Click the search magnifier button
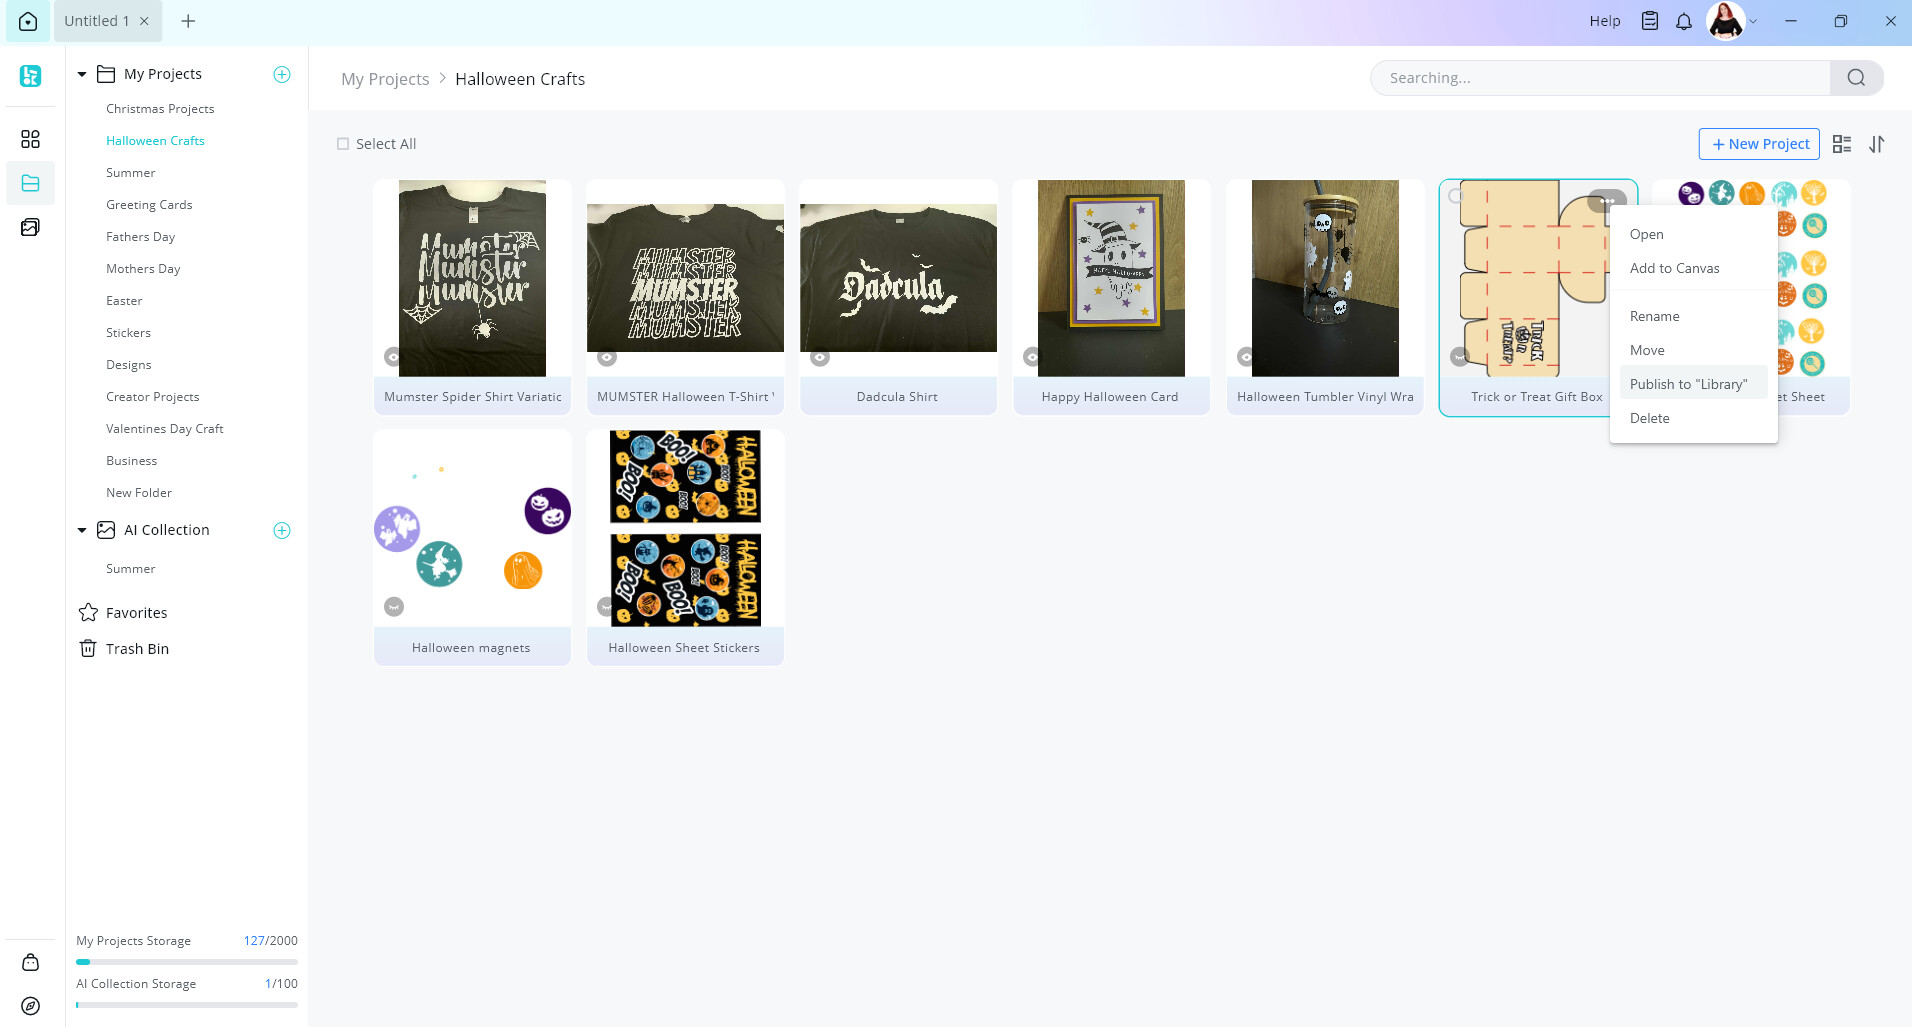 point(1856,78)
